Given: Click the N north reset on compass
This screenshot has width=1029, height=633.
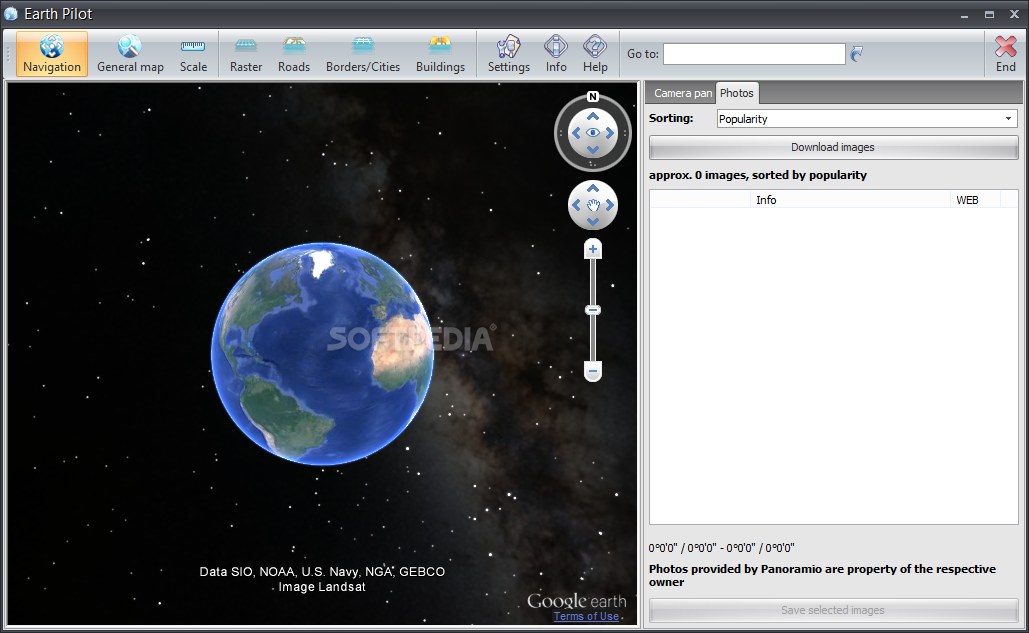Looking at the screenshot, I should 593,96.
